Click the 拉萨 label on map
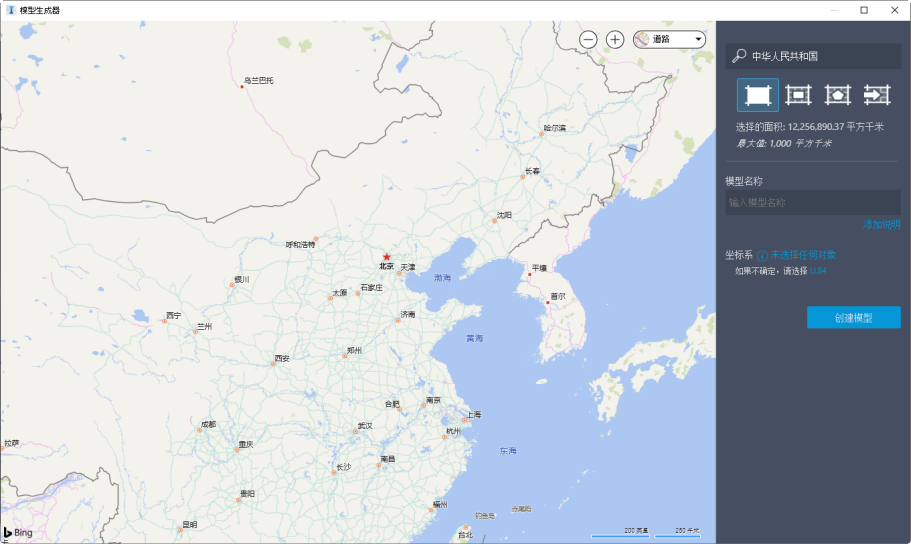Screen dimensions: 911x544 point(11,443)
